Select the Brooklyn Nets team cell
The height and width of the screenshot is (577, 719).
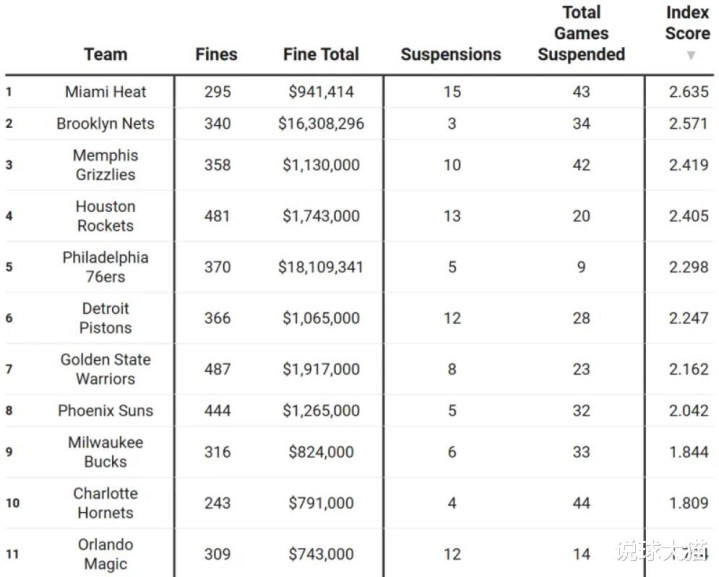point(105,124)
